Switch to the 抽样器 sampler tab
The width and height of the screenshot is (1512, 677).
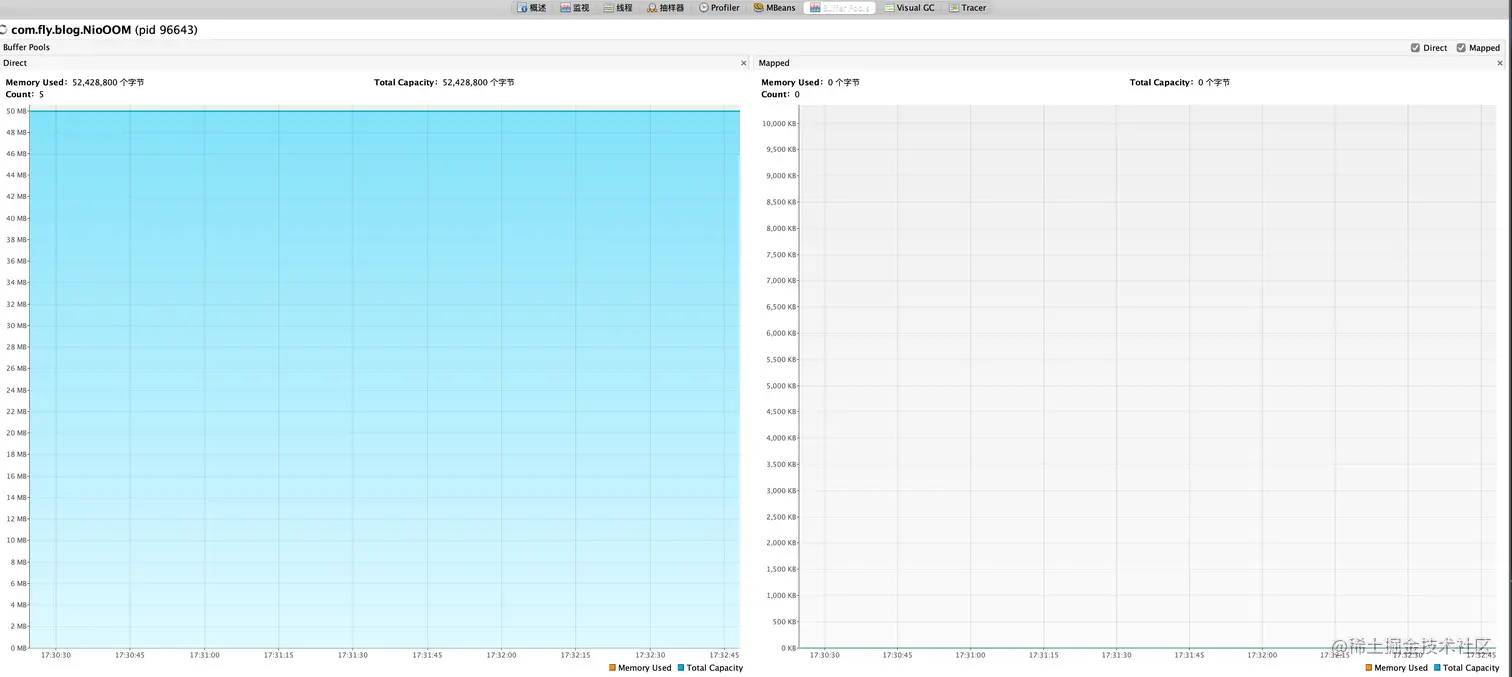[665, 8]
